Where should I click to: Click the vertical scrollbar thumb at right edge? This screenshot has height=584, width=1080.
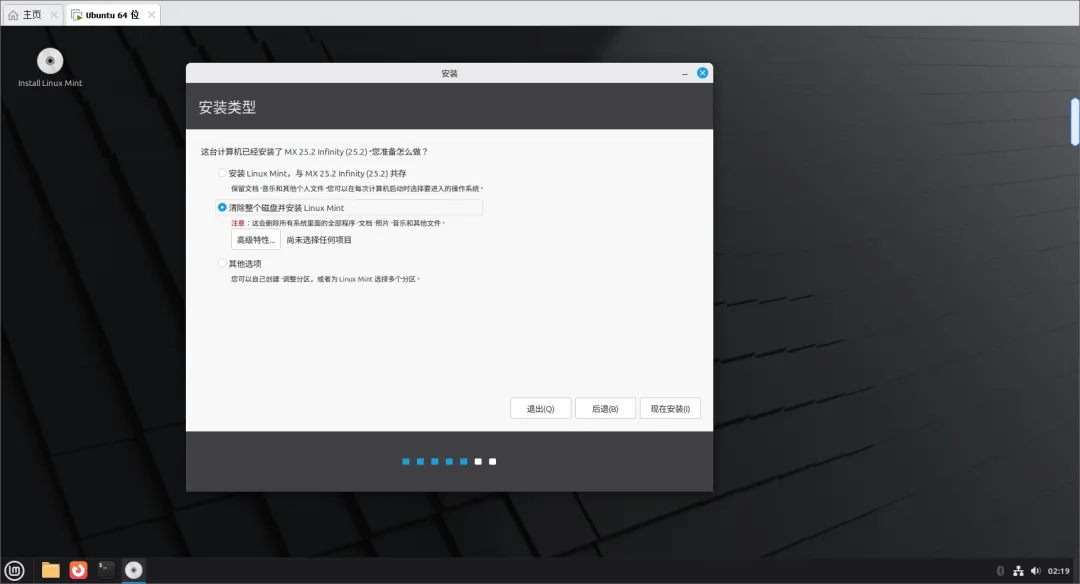coord(1074,122)
